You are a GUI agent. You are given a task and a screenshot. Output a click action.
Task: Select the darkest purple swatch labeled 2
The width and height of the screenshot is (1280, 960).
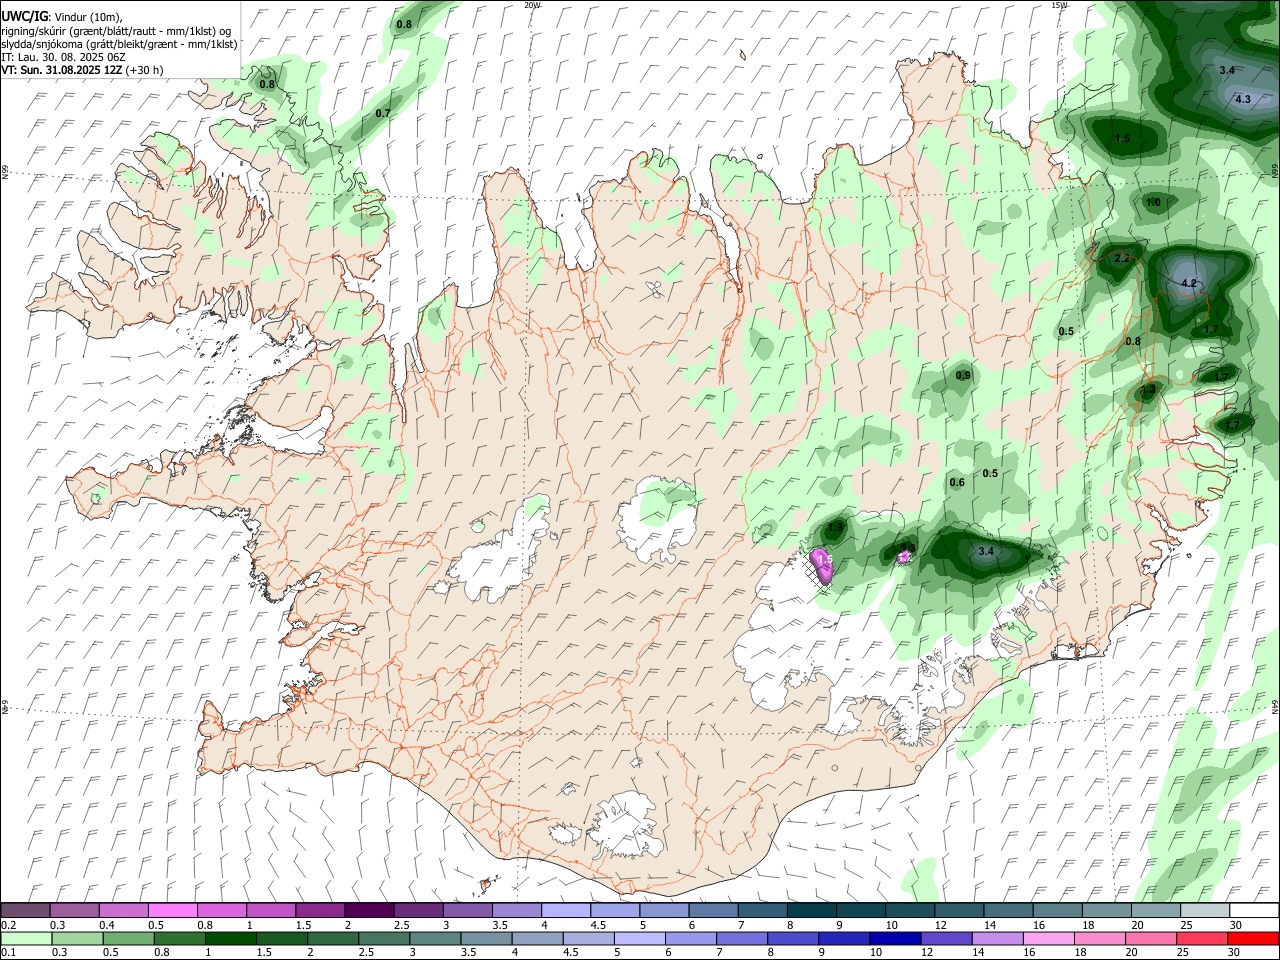[x=369, y=910]
